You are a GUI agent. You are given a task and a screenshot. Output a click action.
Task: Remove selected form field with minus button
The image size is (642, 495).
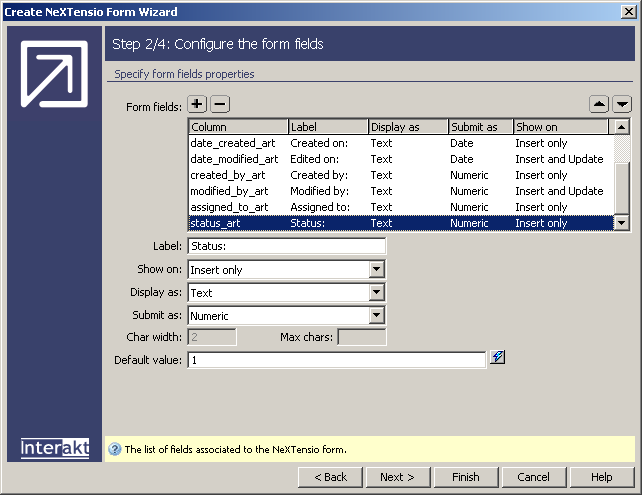coord(220,104)
